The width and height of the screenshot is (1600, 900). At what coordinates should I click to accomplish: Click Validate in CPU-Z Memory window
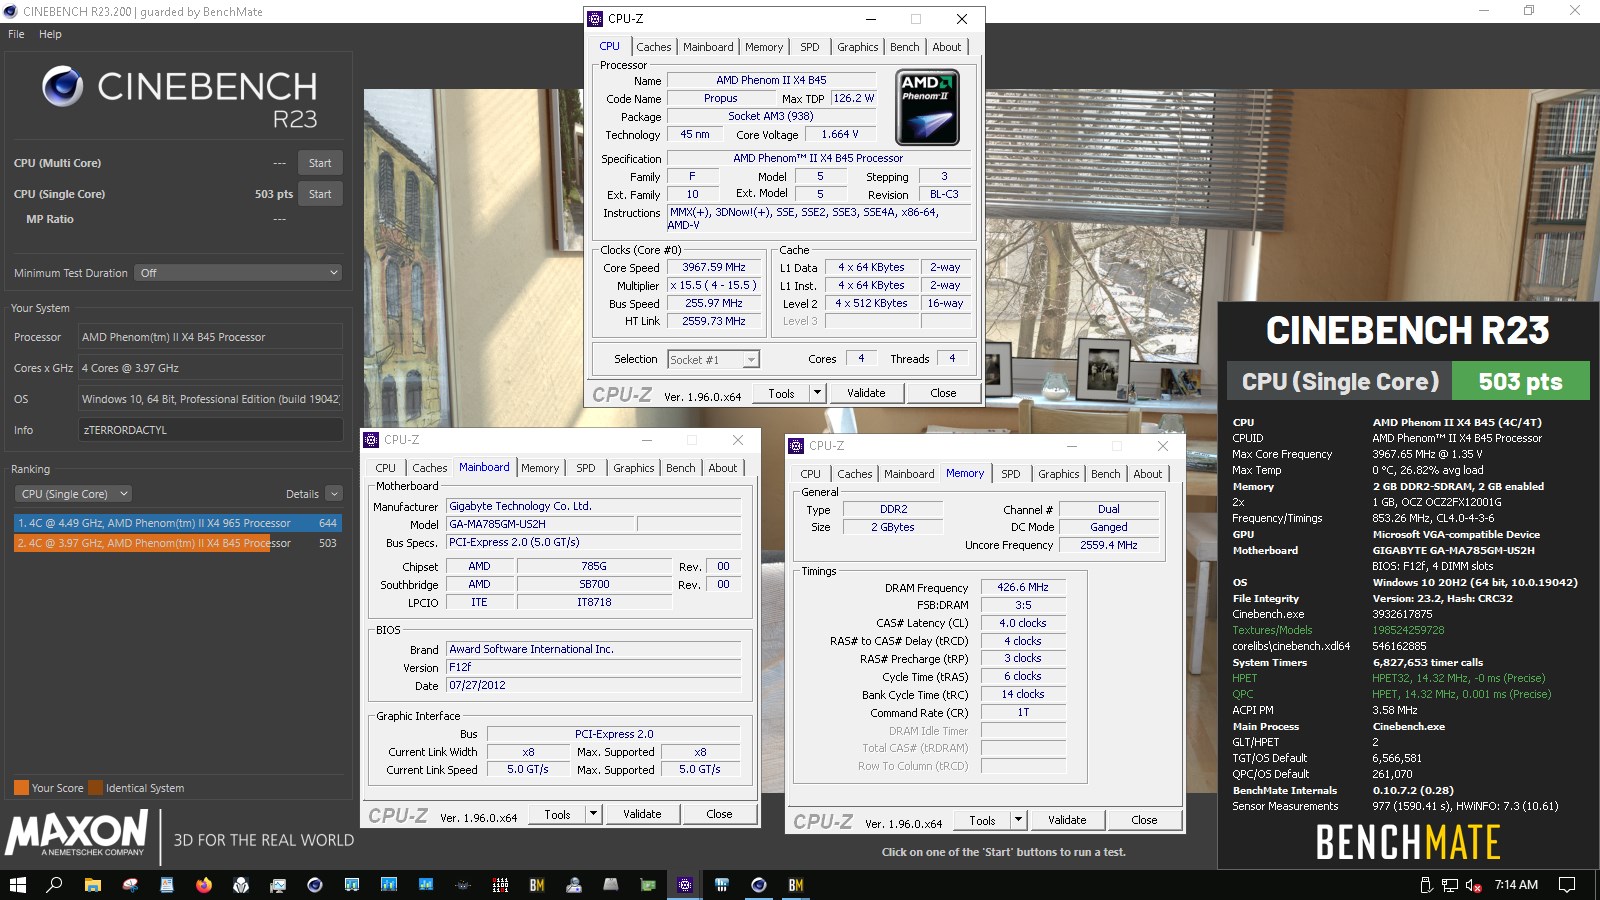1067,820
